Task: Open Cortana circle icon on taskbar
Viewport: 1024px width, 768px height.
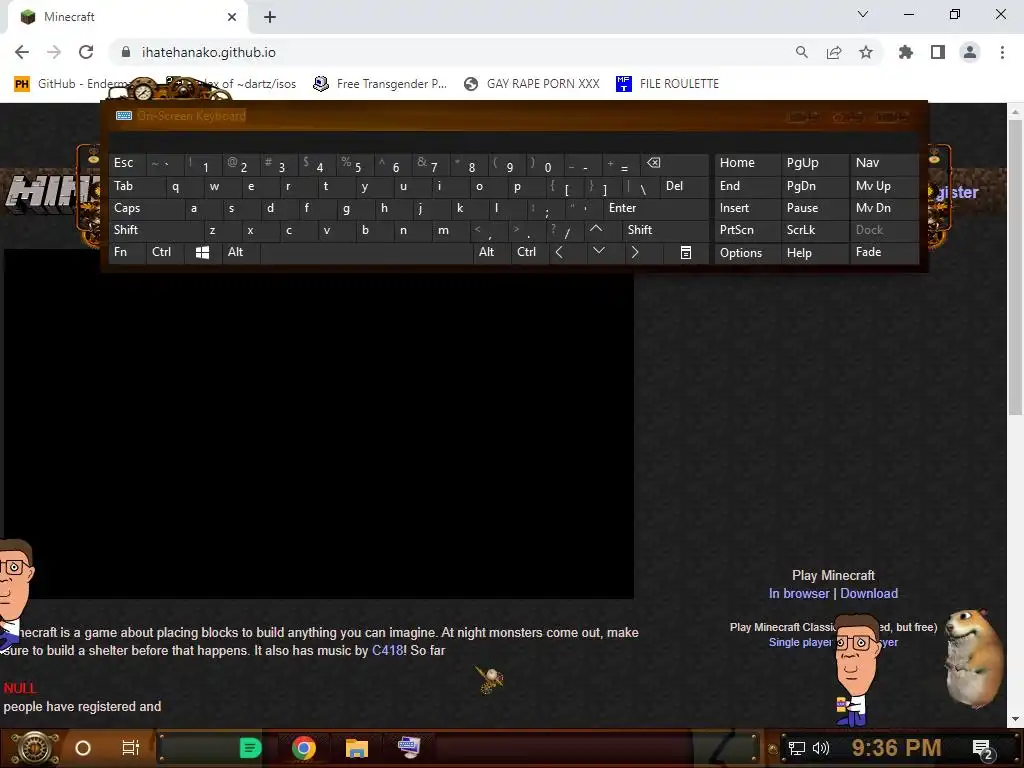Action: [x=83, y=748]
